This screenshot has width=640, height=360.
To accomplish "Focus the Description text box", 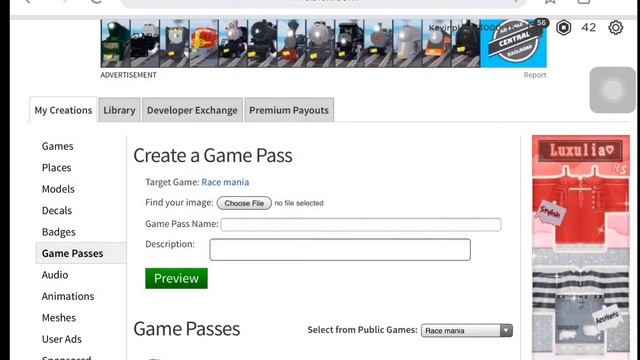I will tap(340, 249).
